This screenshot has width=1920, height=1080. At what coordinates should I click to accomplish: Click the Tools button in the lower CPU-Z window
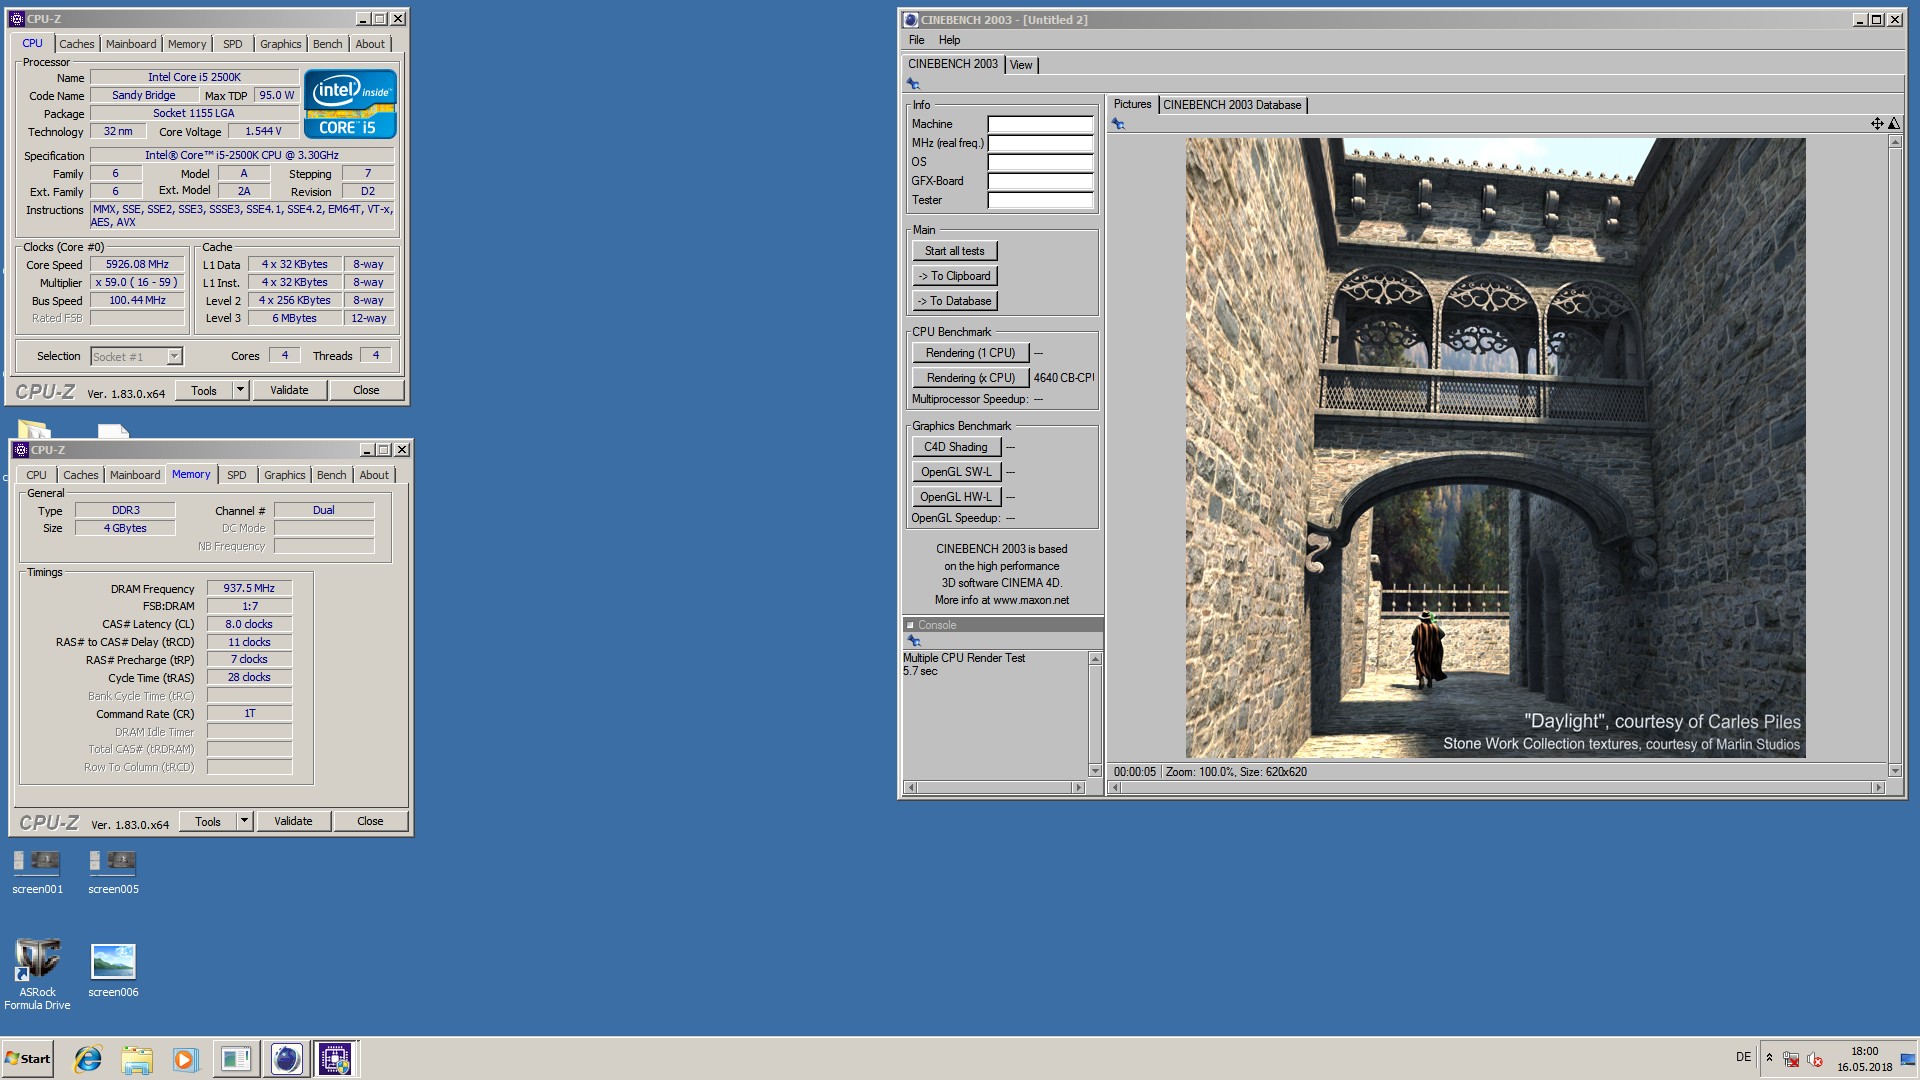click(208, 821)
